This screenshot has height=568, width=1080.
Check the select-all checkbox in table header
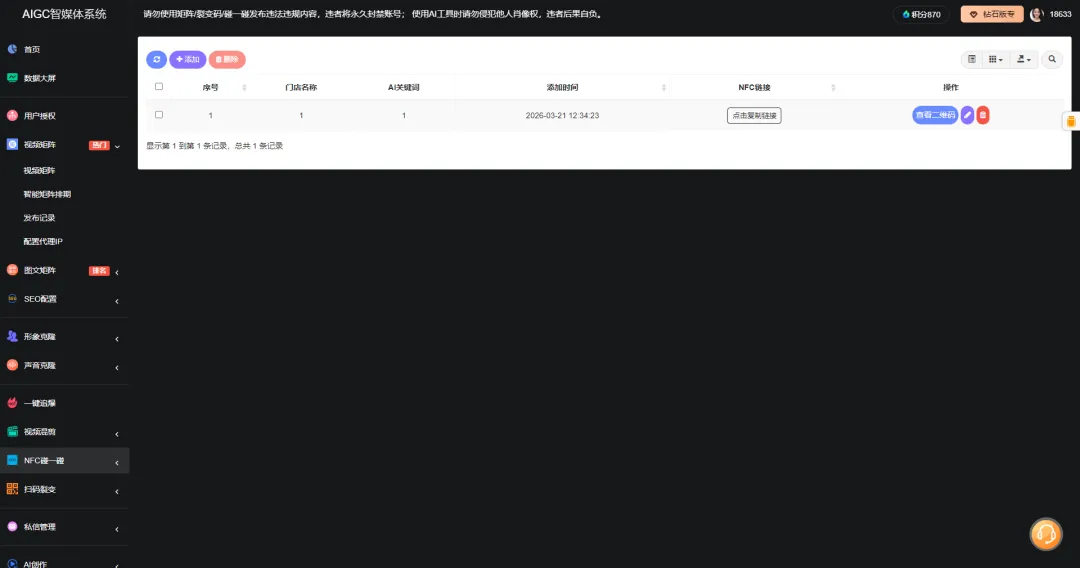coord(159,87)
